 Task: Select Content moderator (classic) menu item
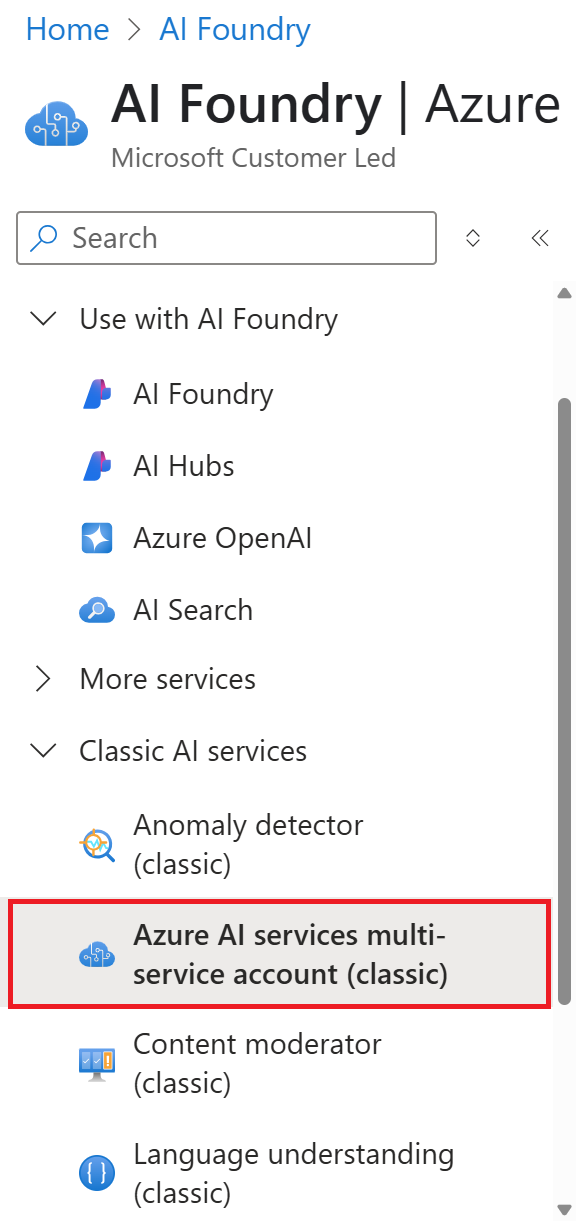(279, 1062)
